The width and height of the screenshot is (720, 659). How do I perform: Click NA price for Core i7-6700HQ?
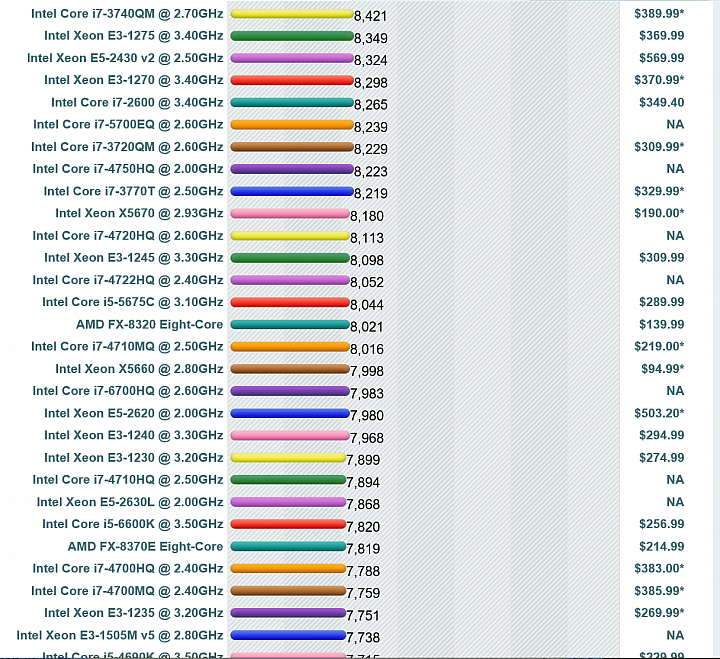675,391
